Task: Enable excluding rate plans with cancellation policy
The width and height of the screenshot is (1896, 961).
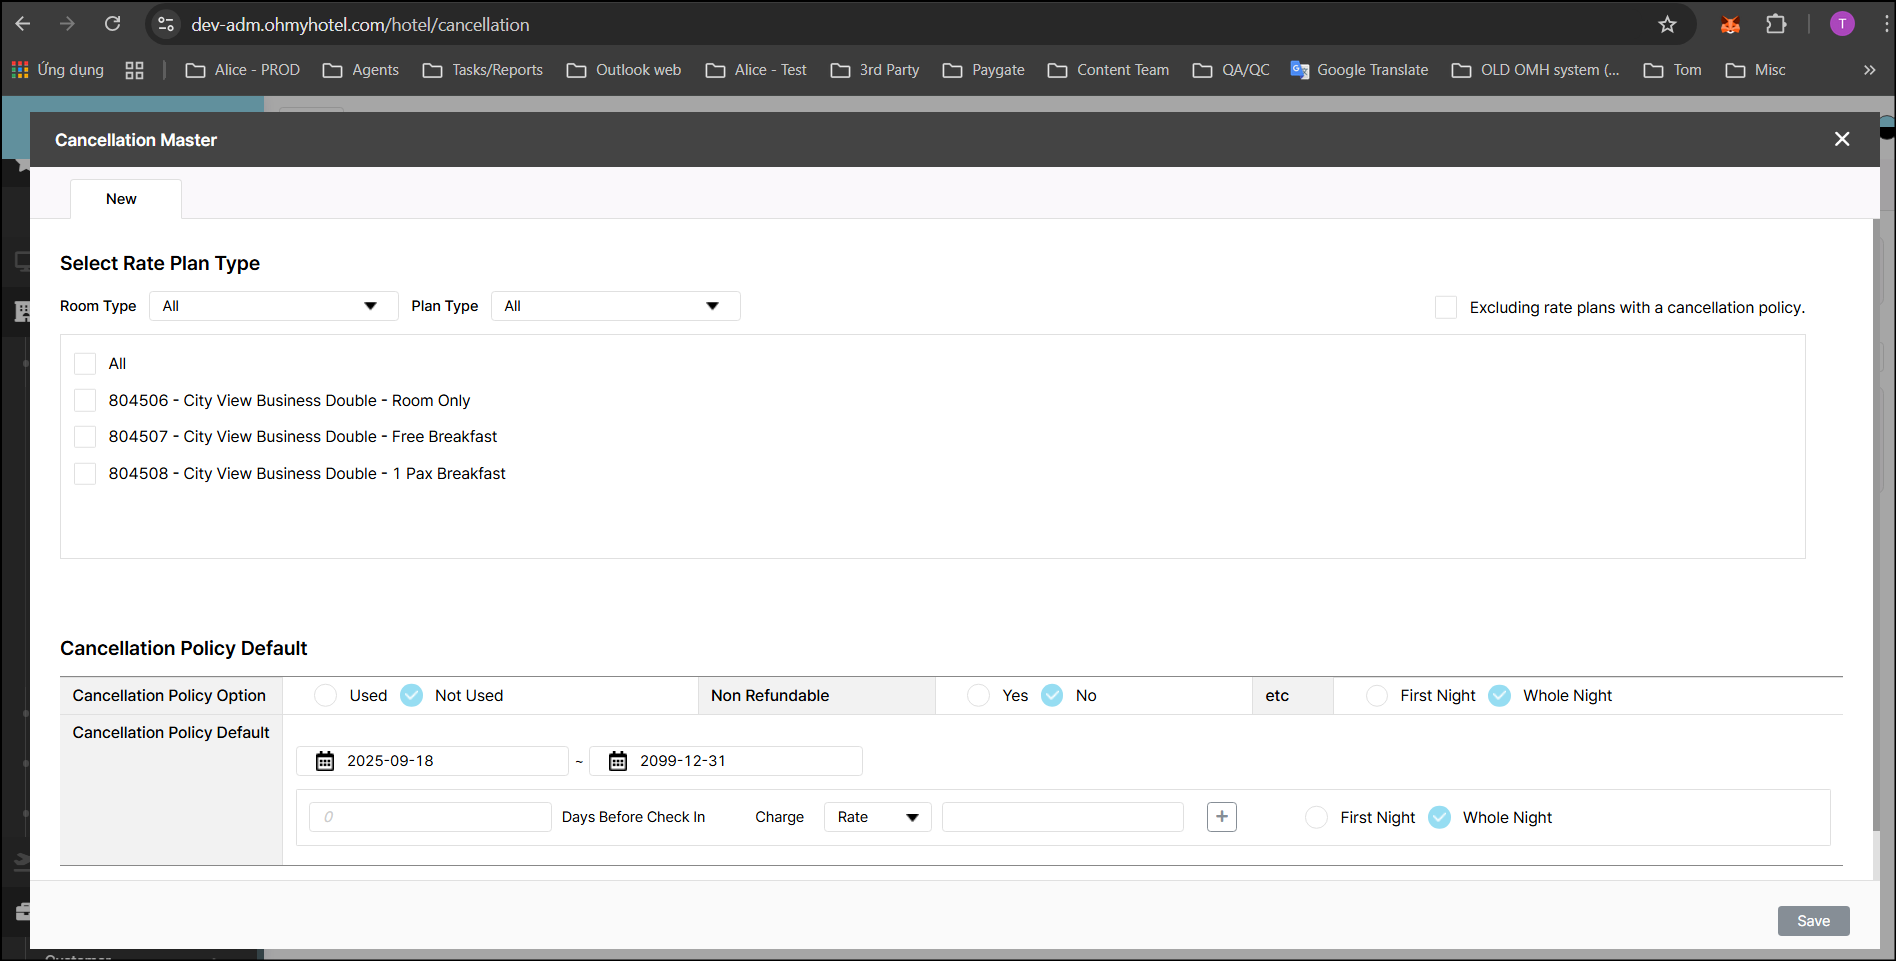Action: pos(1446,307)
